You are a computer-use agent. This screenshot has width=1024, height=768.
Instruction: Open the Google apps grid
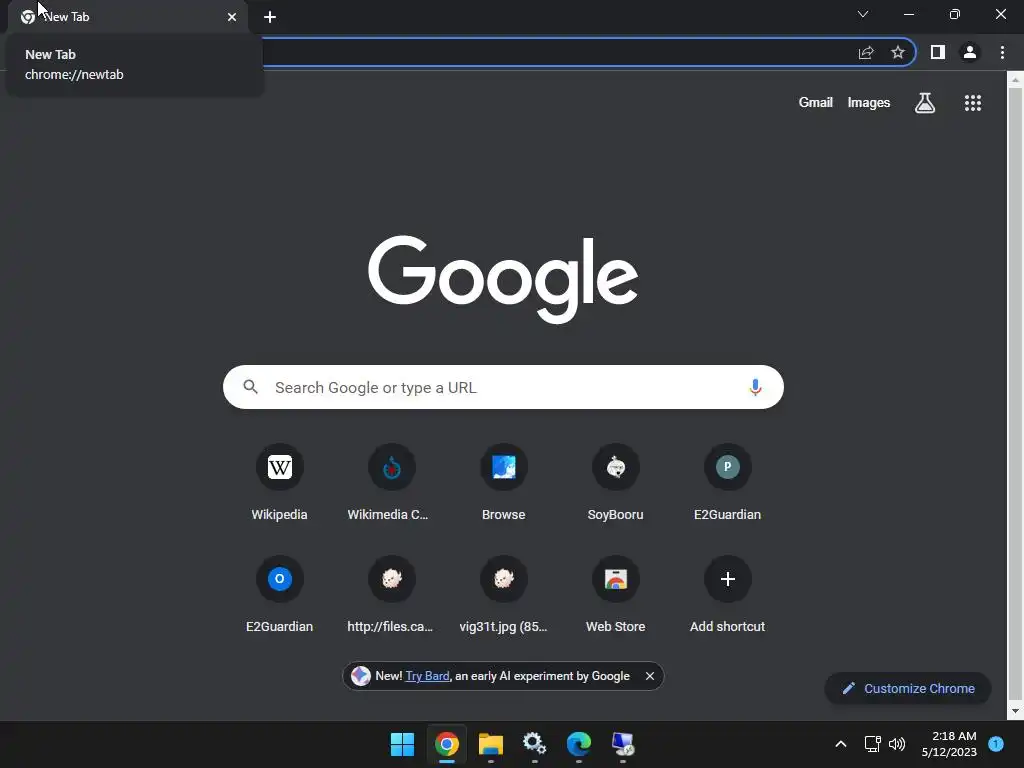972,103
